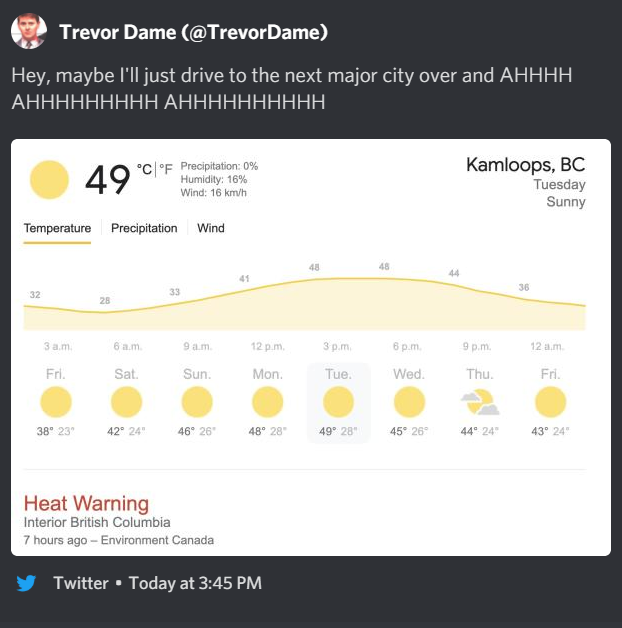Select the highlighted Tue. forecast day

(338, 403)
